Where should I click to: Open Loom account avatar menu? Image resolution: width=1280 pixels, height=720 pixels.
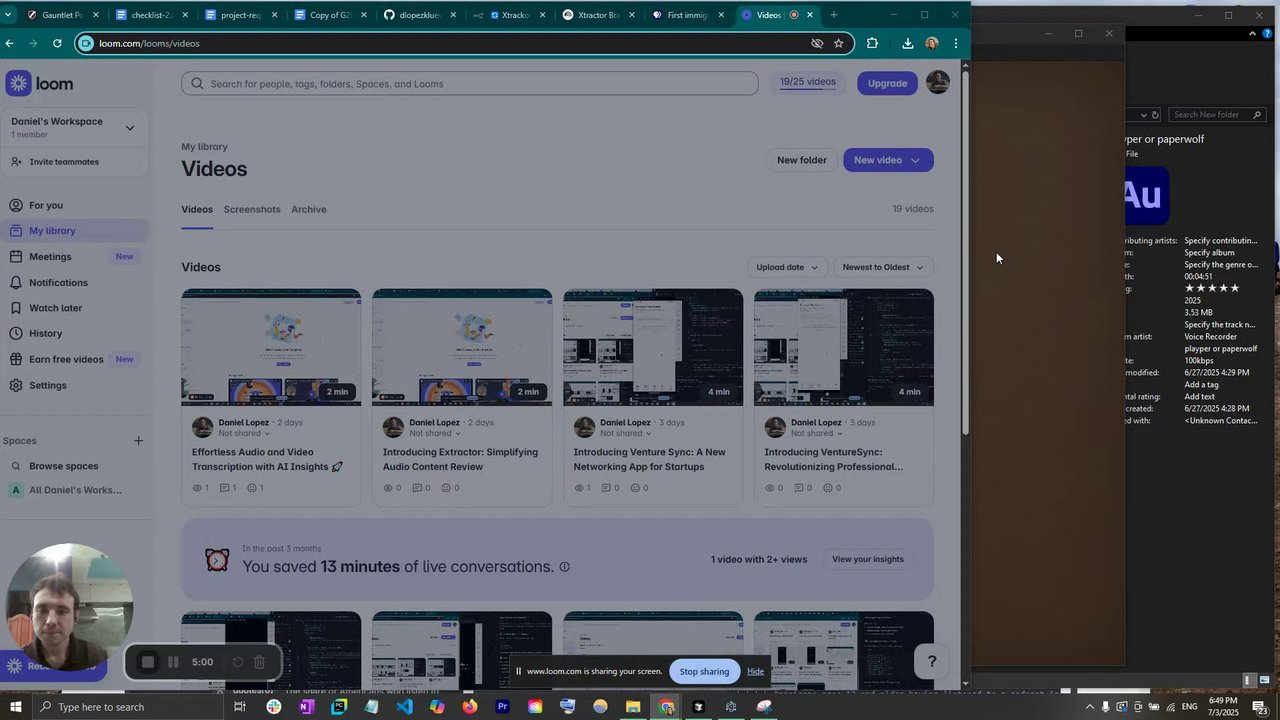[938, 83]
